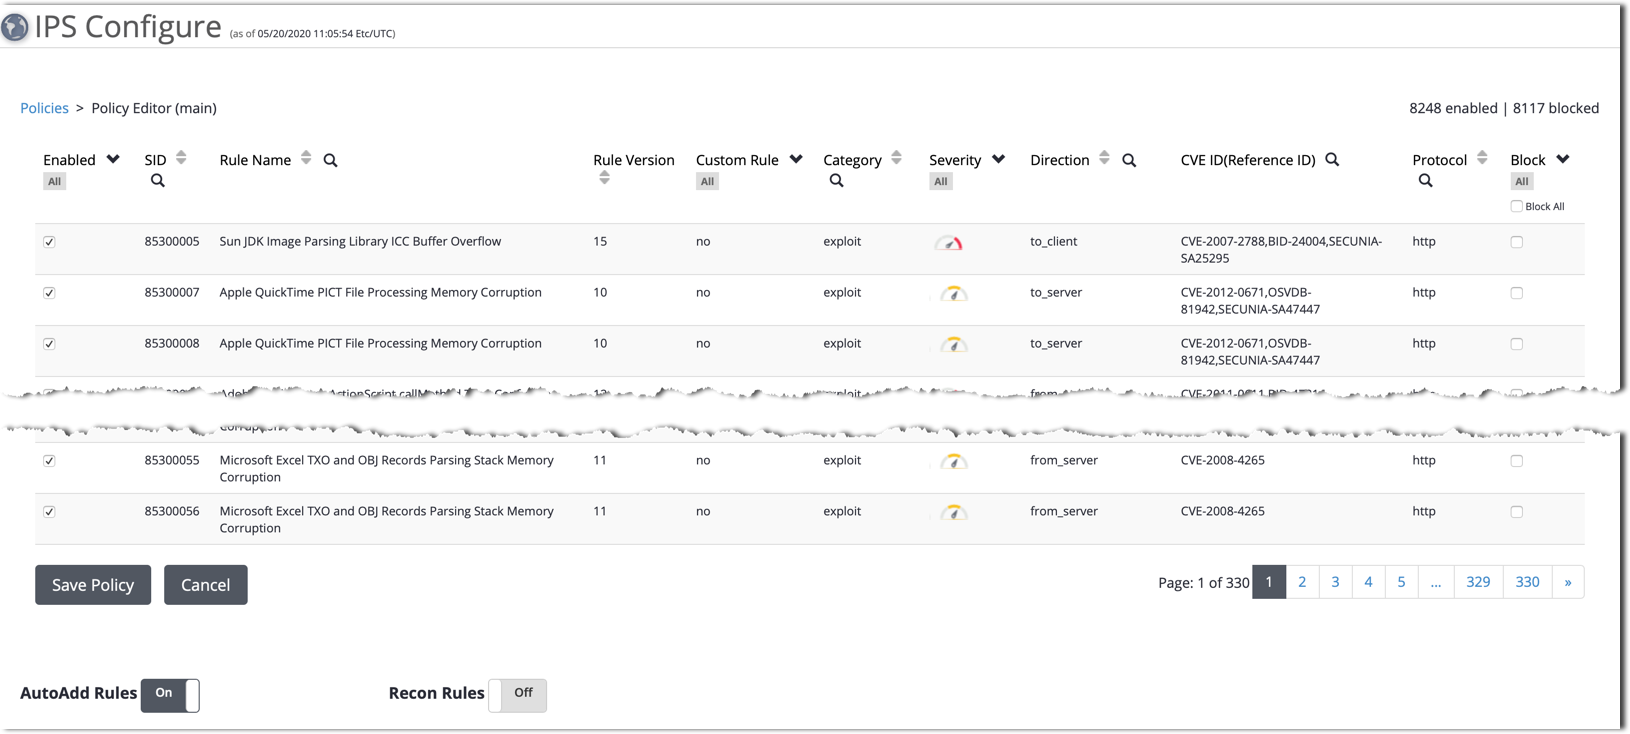Jump to page 329
The width and height of the screenshot is (1630, 734).
(1478, 582)
